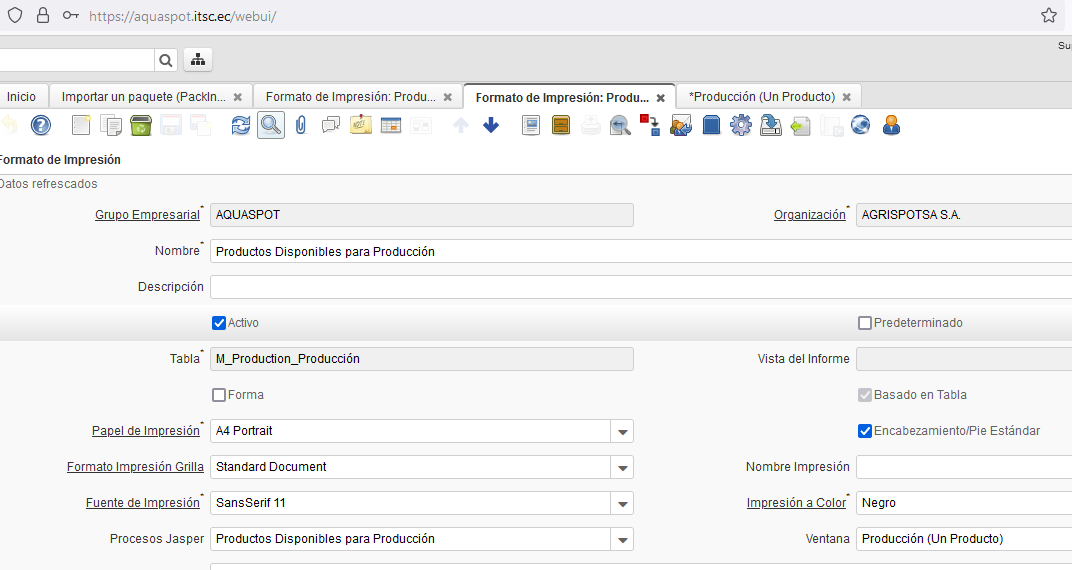1072x570 pixels.
Task: Create a new record with the New icon
Action: pos(81,125)
